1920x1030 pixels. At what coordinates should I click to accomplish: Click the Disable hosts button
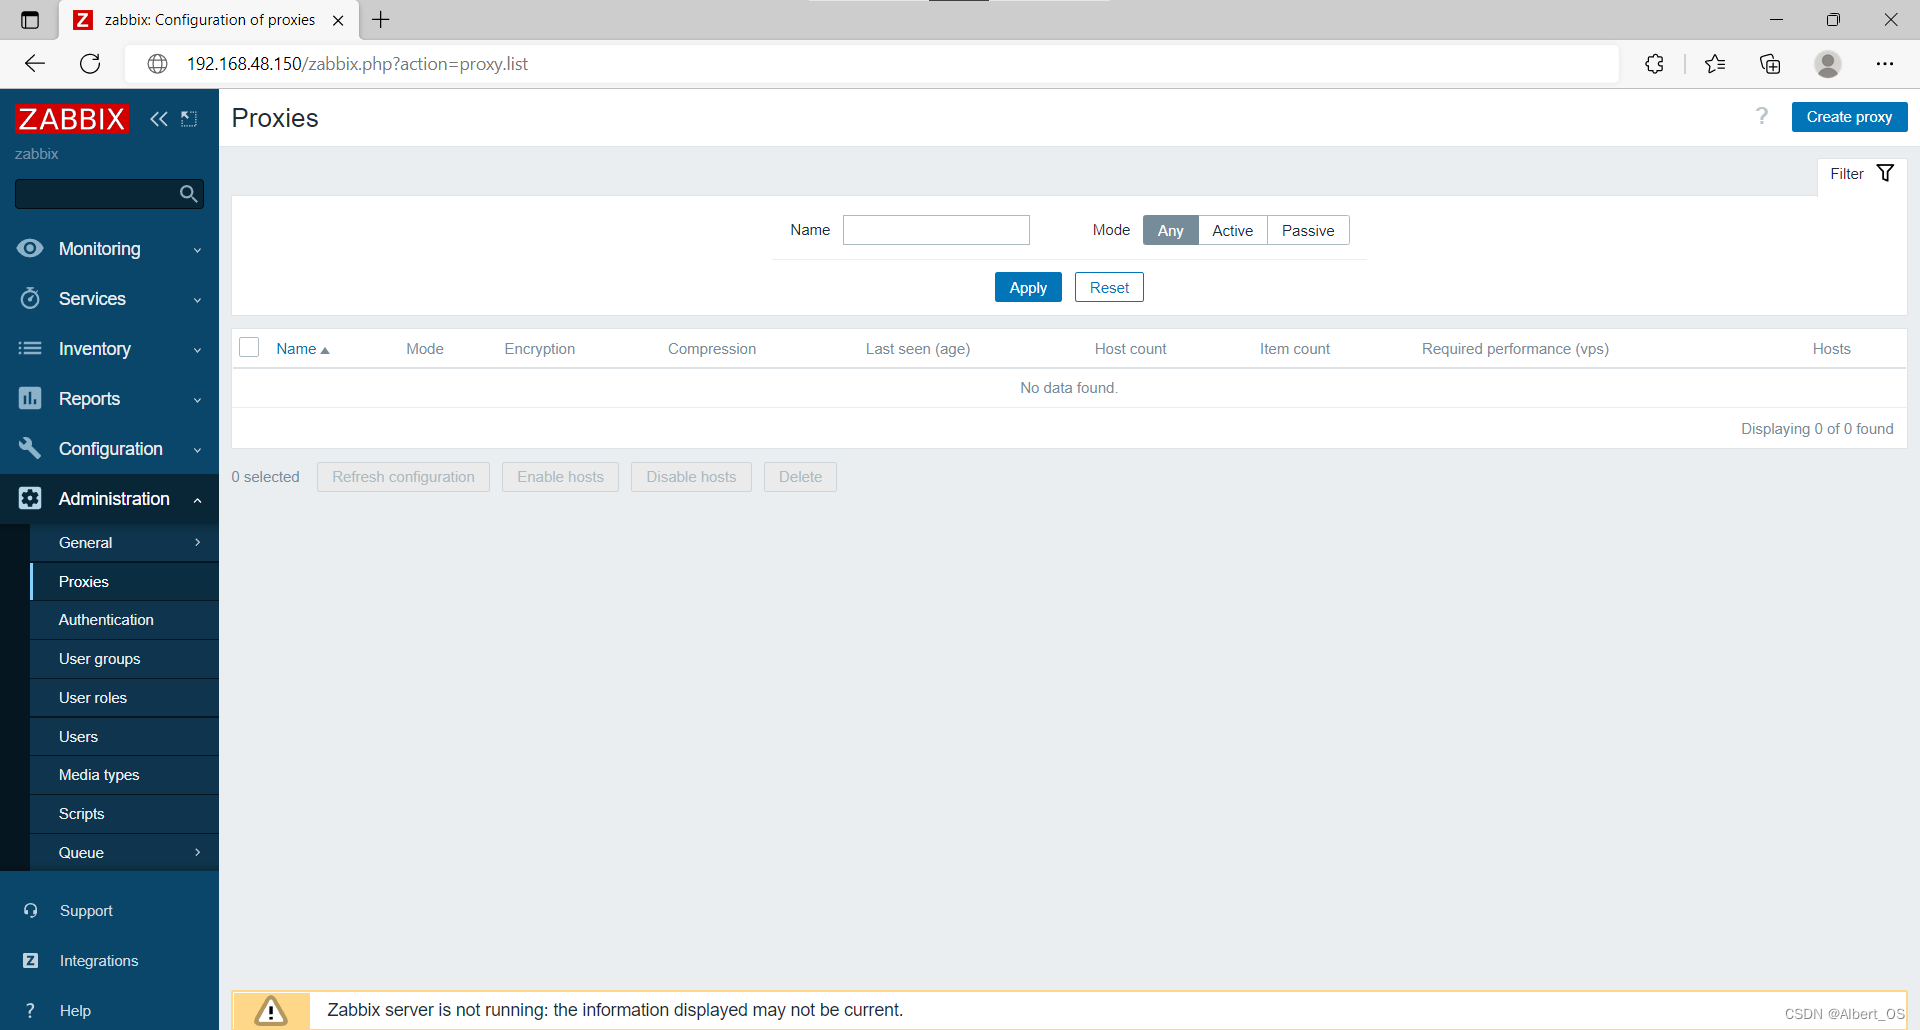tap(691, 477)
